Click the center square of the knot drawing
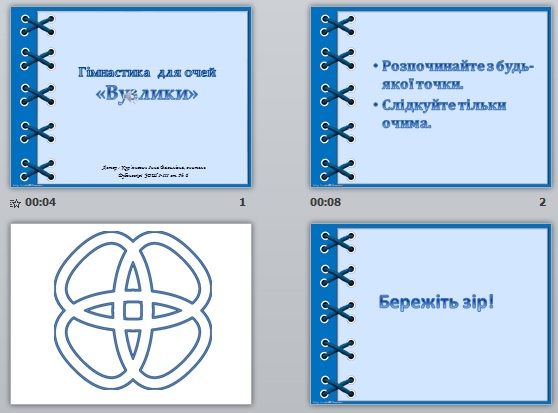The width and height of the screenshot is (558, 413). pos(133,310)
